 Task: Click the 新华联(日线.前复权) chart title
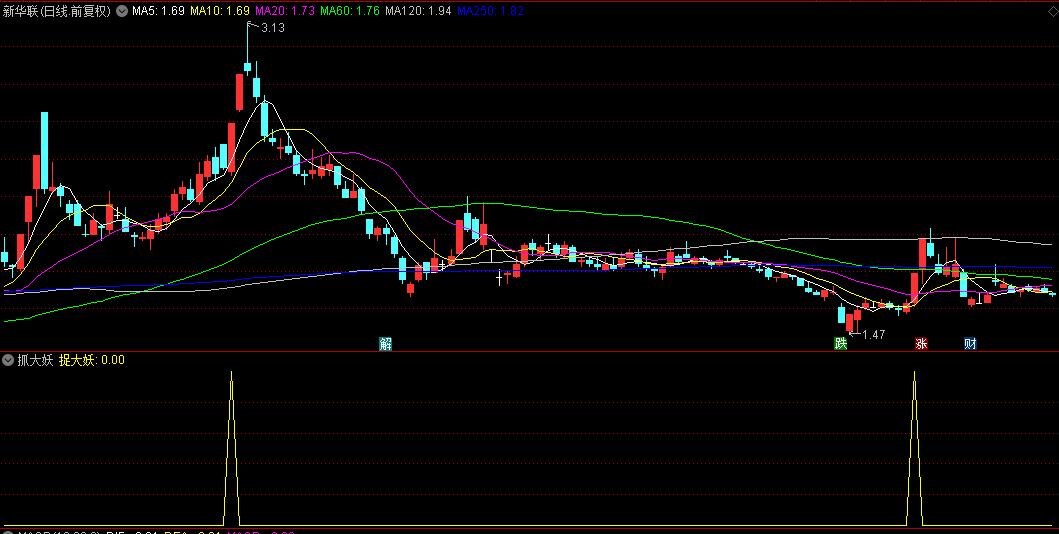[x=57, y=11]
